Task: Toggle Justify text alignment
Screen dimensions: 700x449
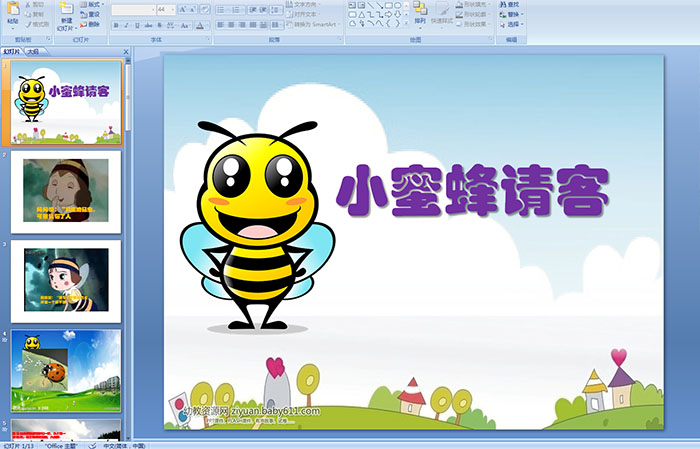Action: pos(252,25)
